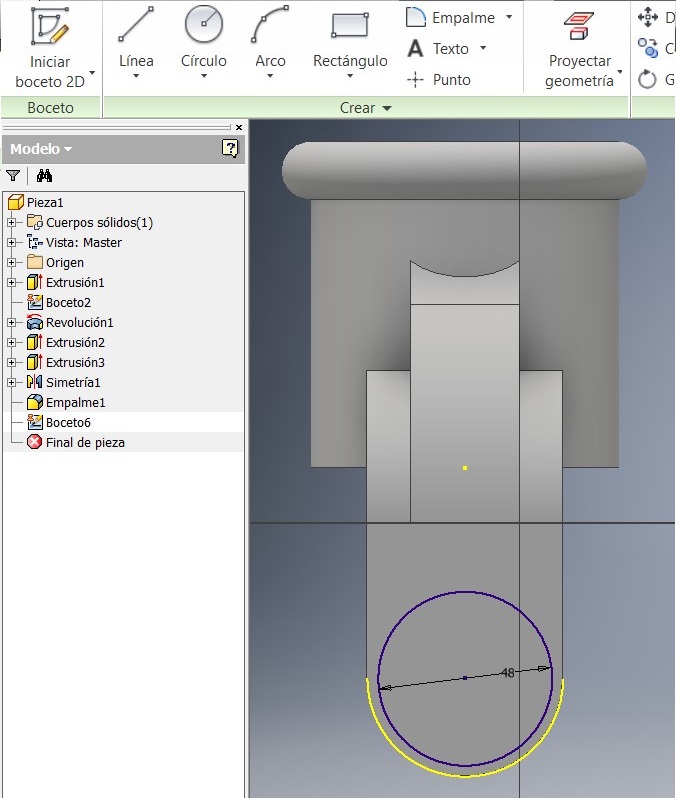Open the Empalme dropdown arrow
The height and width of the screenshot is (798, 676).
tap(509, 17)
